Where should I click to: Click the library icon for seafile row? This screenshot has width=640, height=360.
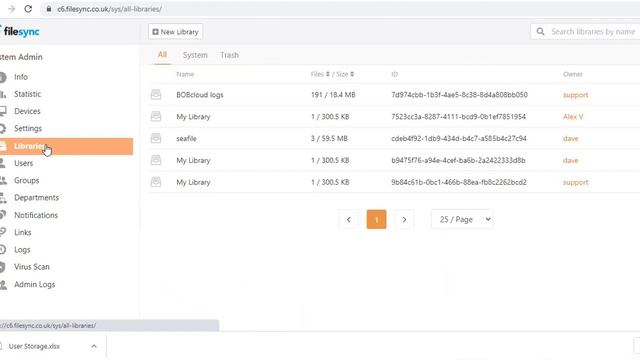coord(156,138)
